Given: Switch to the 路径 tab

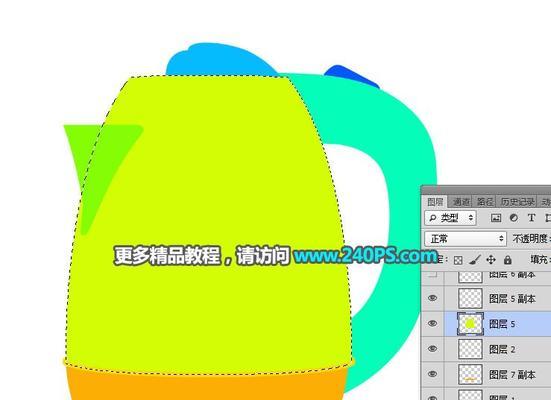Looking at the screenshot, I should (485, 202).
